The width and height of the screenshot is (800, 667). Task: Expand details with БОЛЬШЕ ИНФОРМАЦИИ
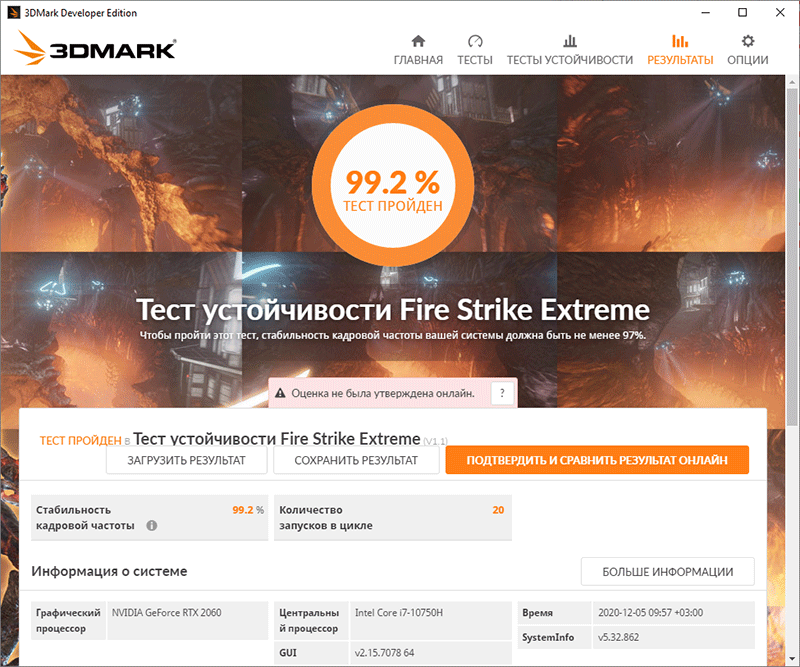point(667,572)
